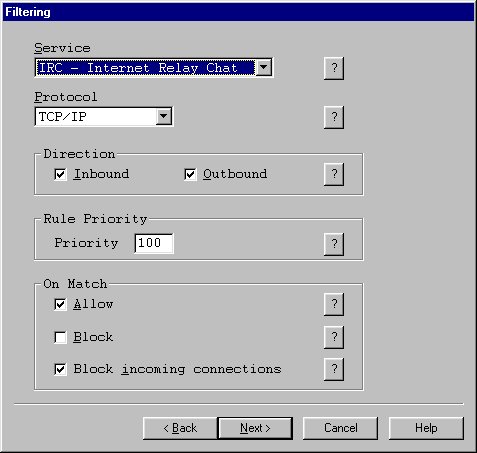Proceed with the Next button
The width and height of the screenshot is (477, 453).
click(x=255, y=428)
